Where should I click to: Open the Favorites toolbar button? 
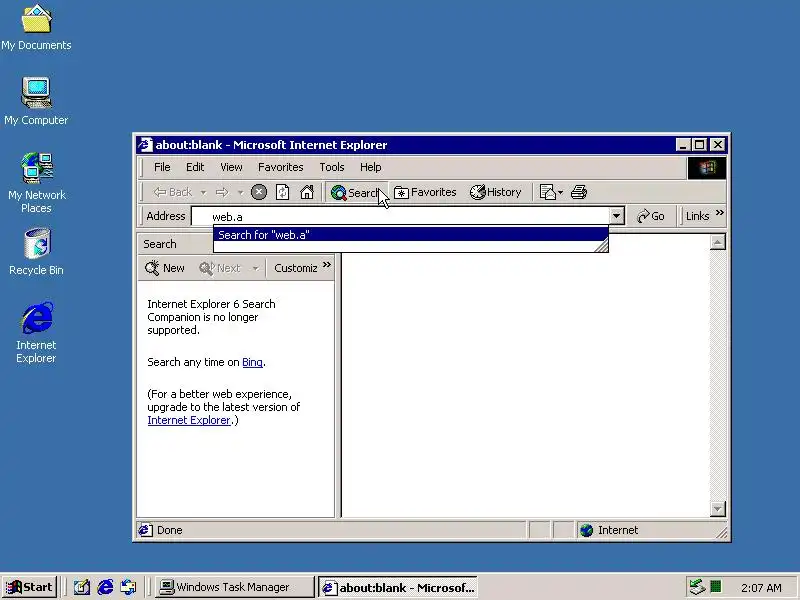coord(425,192)
